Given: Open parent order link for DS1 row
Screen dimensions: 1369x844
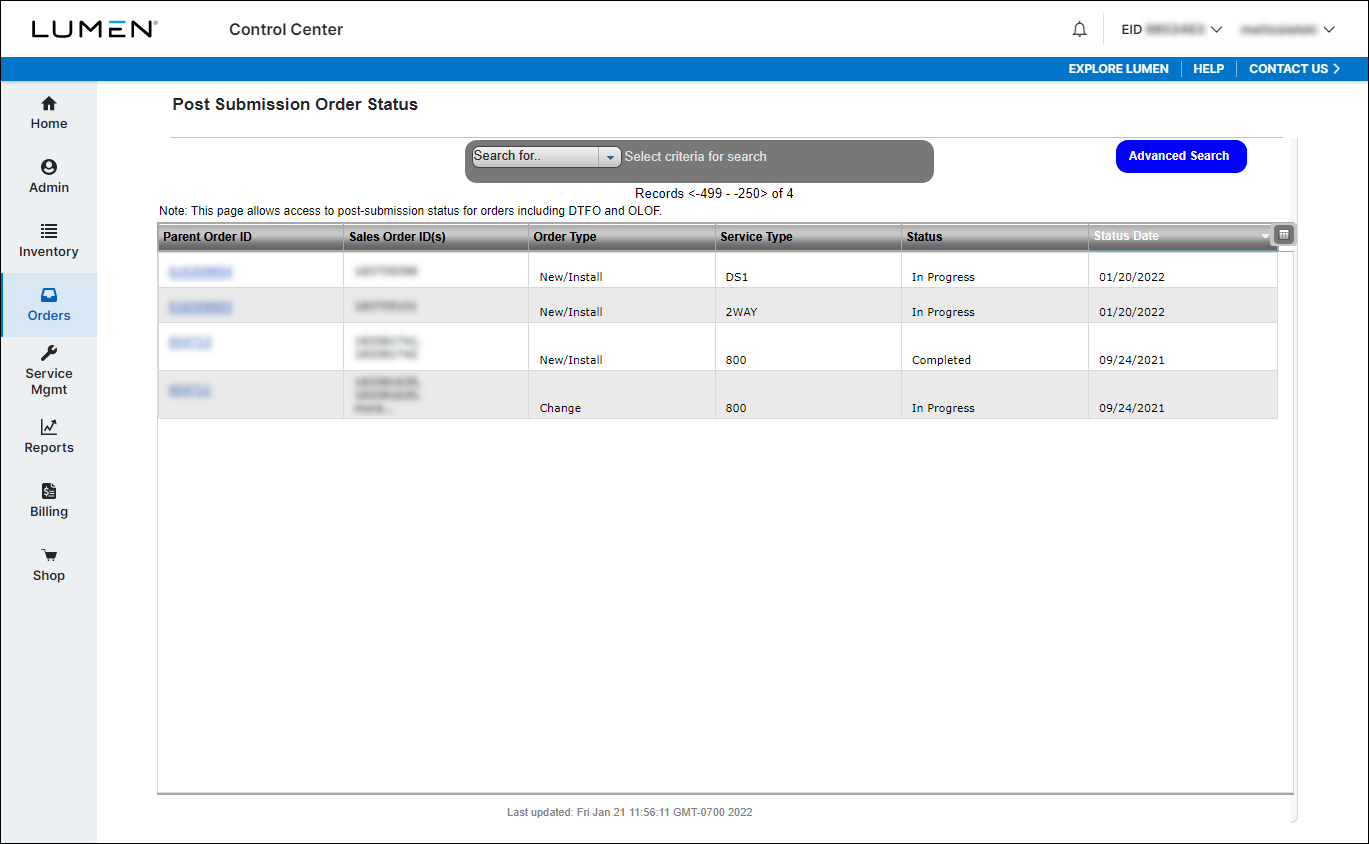Looking at the screenshot, I should (201, 271).
